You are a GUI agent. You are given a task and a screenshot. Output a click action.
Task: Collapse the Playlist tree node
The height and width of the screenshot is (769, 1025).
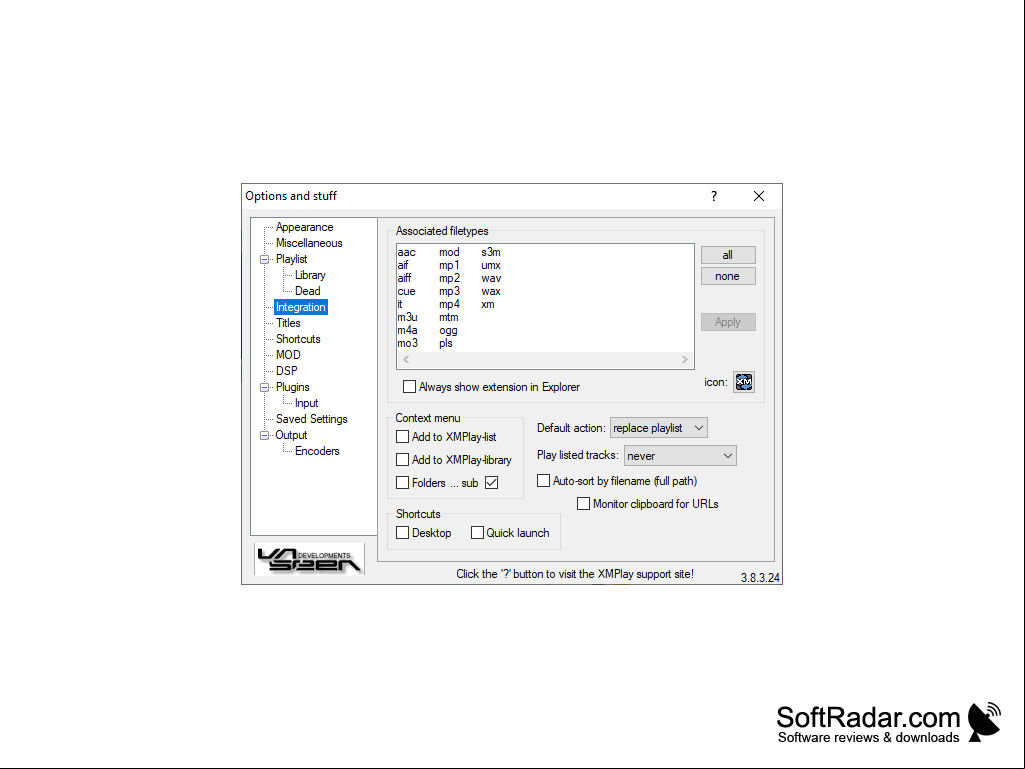(265, 259)
